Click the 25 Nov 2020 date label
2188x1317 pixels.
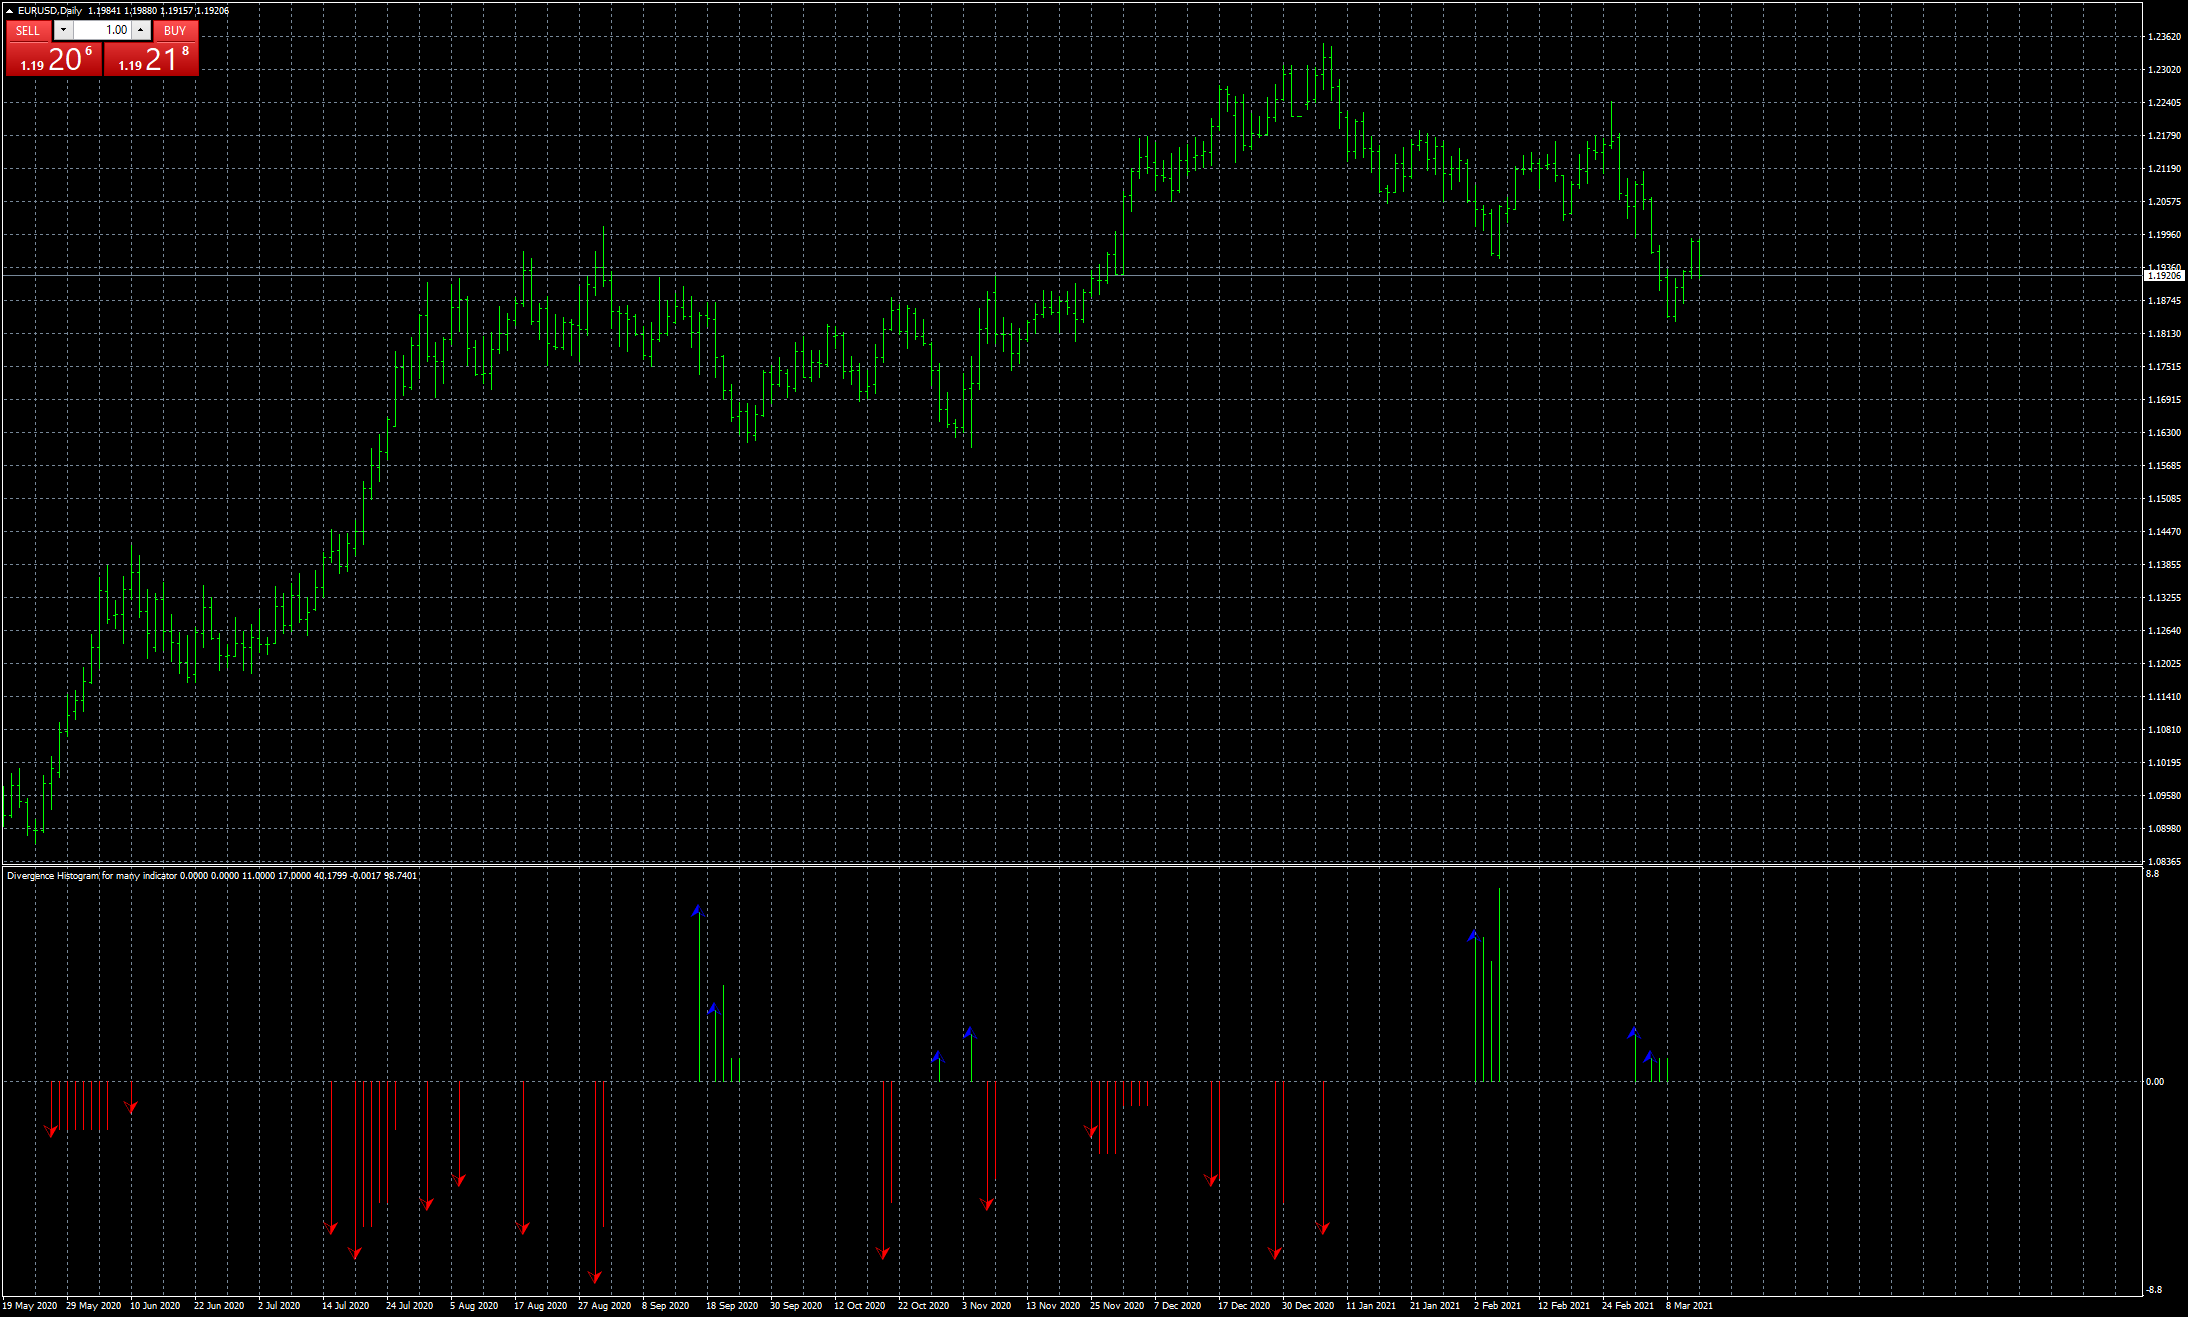(x=1117, y=1306)
